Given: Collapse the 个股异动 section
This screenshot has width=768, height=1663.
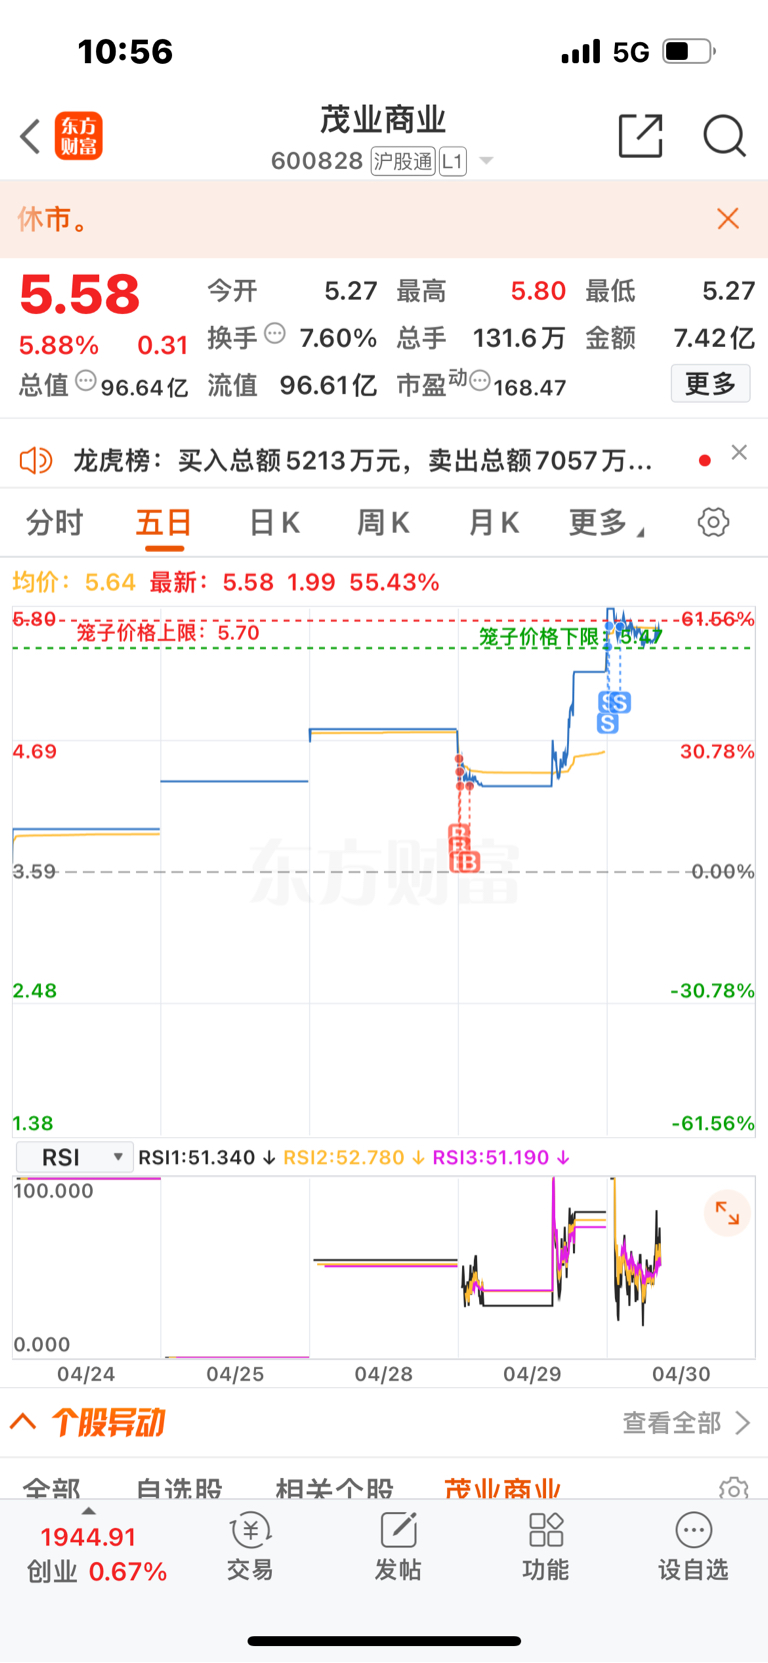Looking at the screenshot, I should [23, 1422].
